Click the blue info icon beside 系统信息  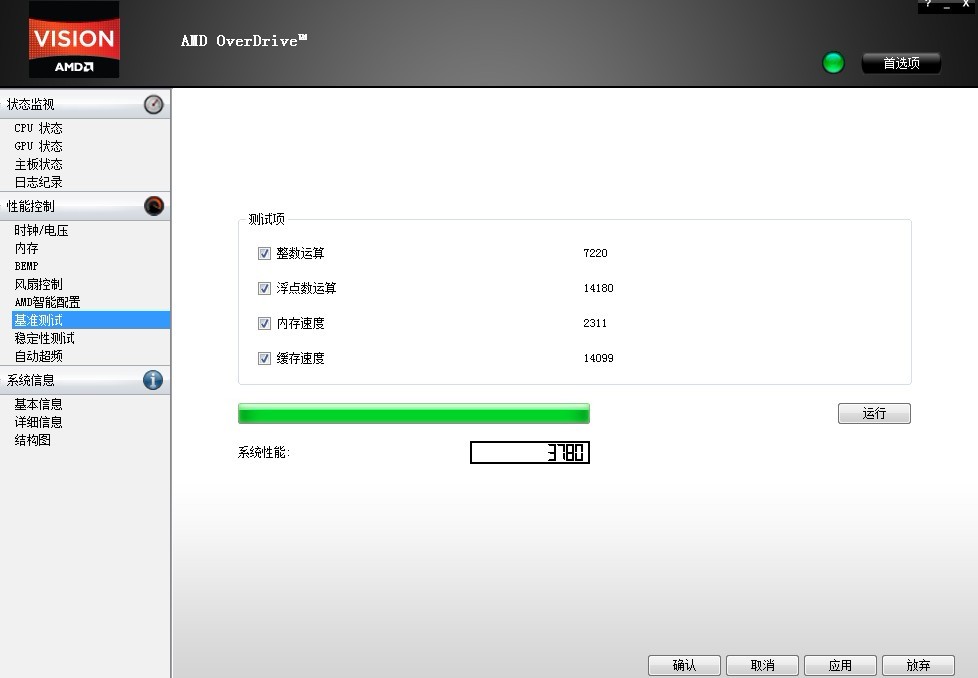(x=153, y=380)
